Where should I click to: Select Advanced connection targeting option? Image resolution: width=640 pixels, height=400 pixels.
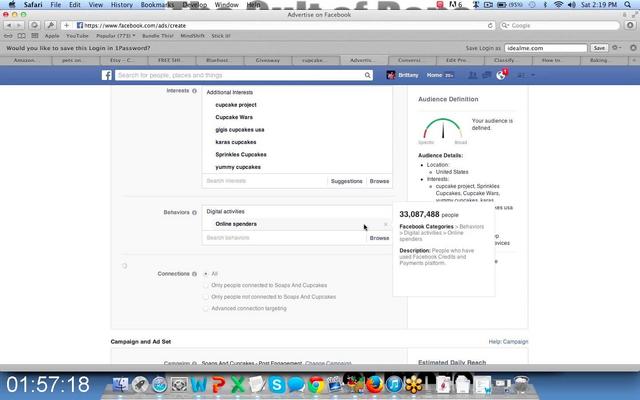206,309
